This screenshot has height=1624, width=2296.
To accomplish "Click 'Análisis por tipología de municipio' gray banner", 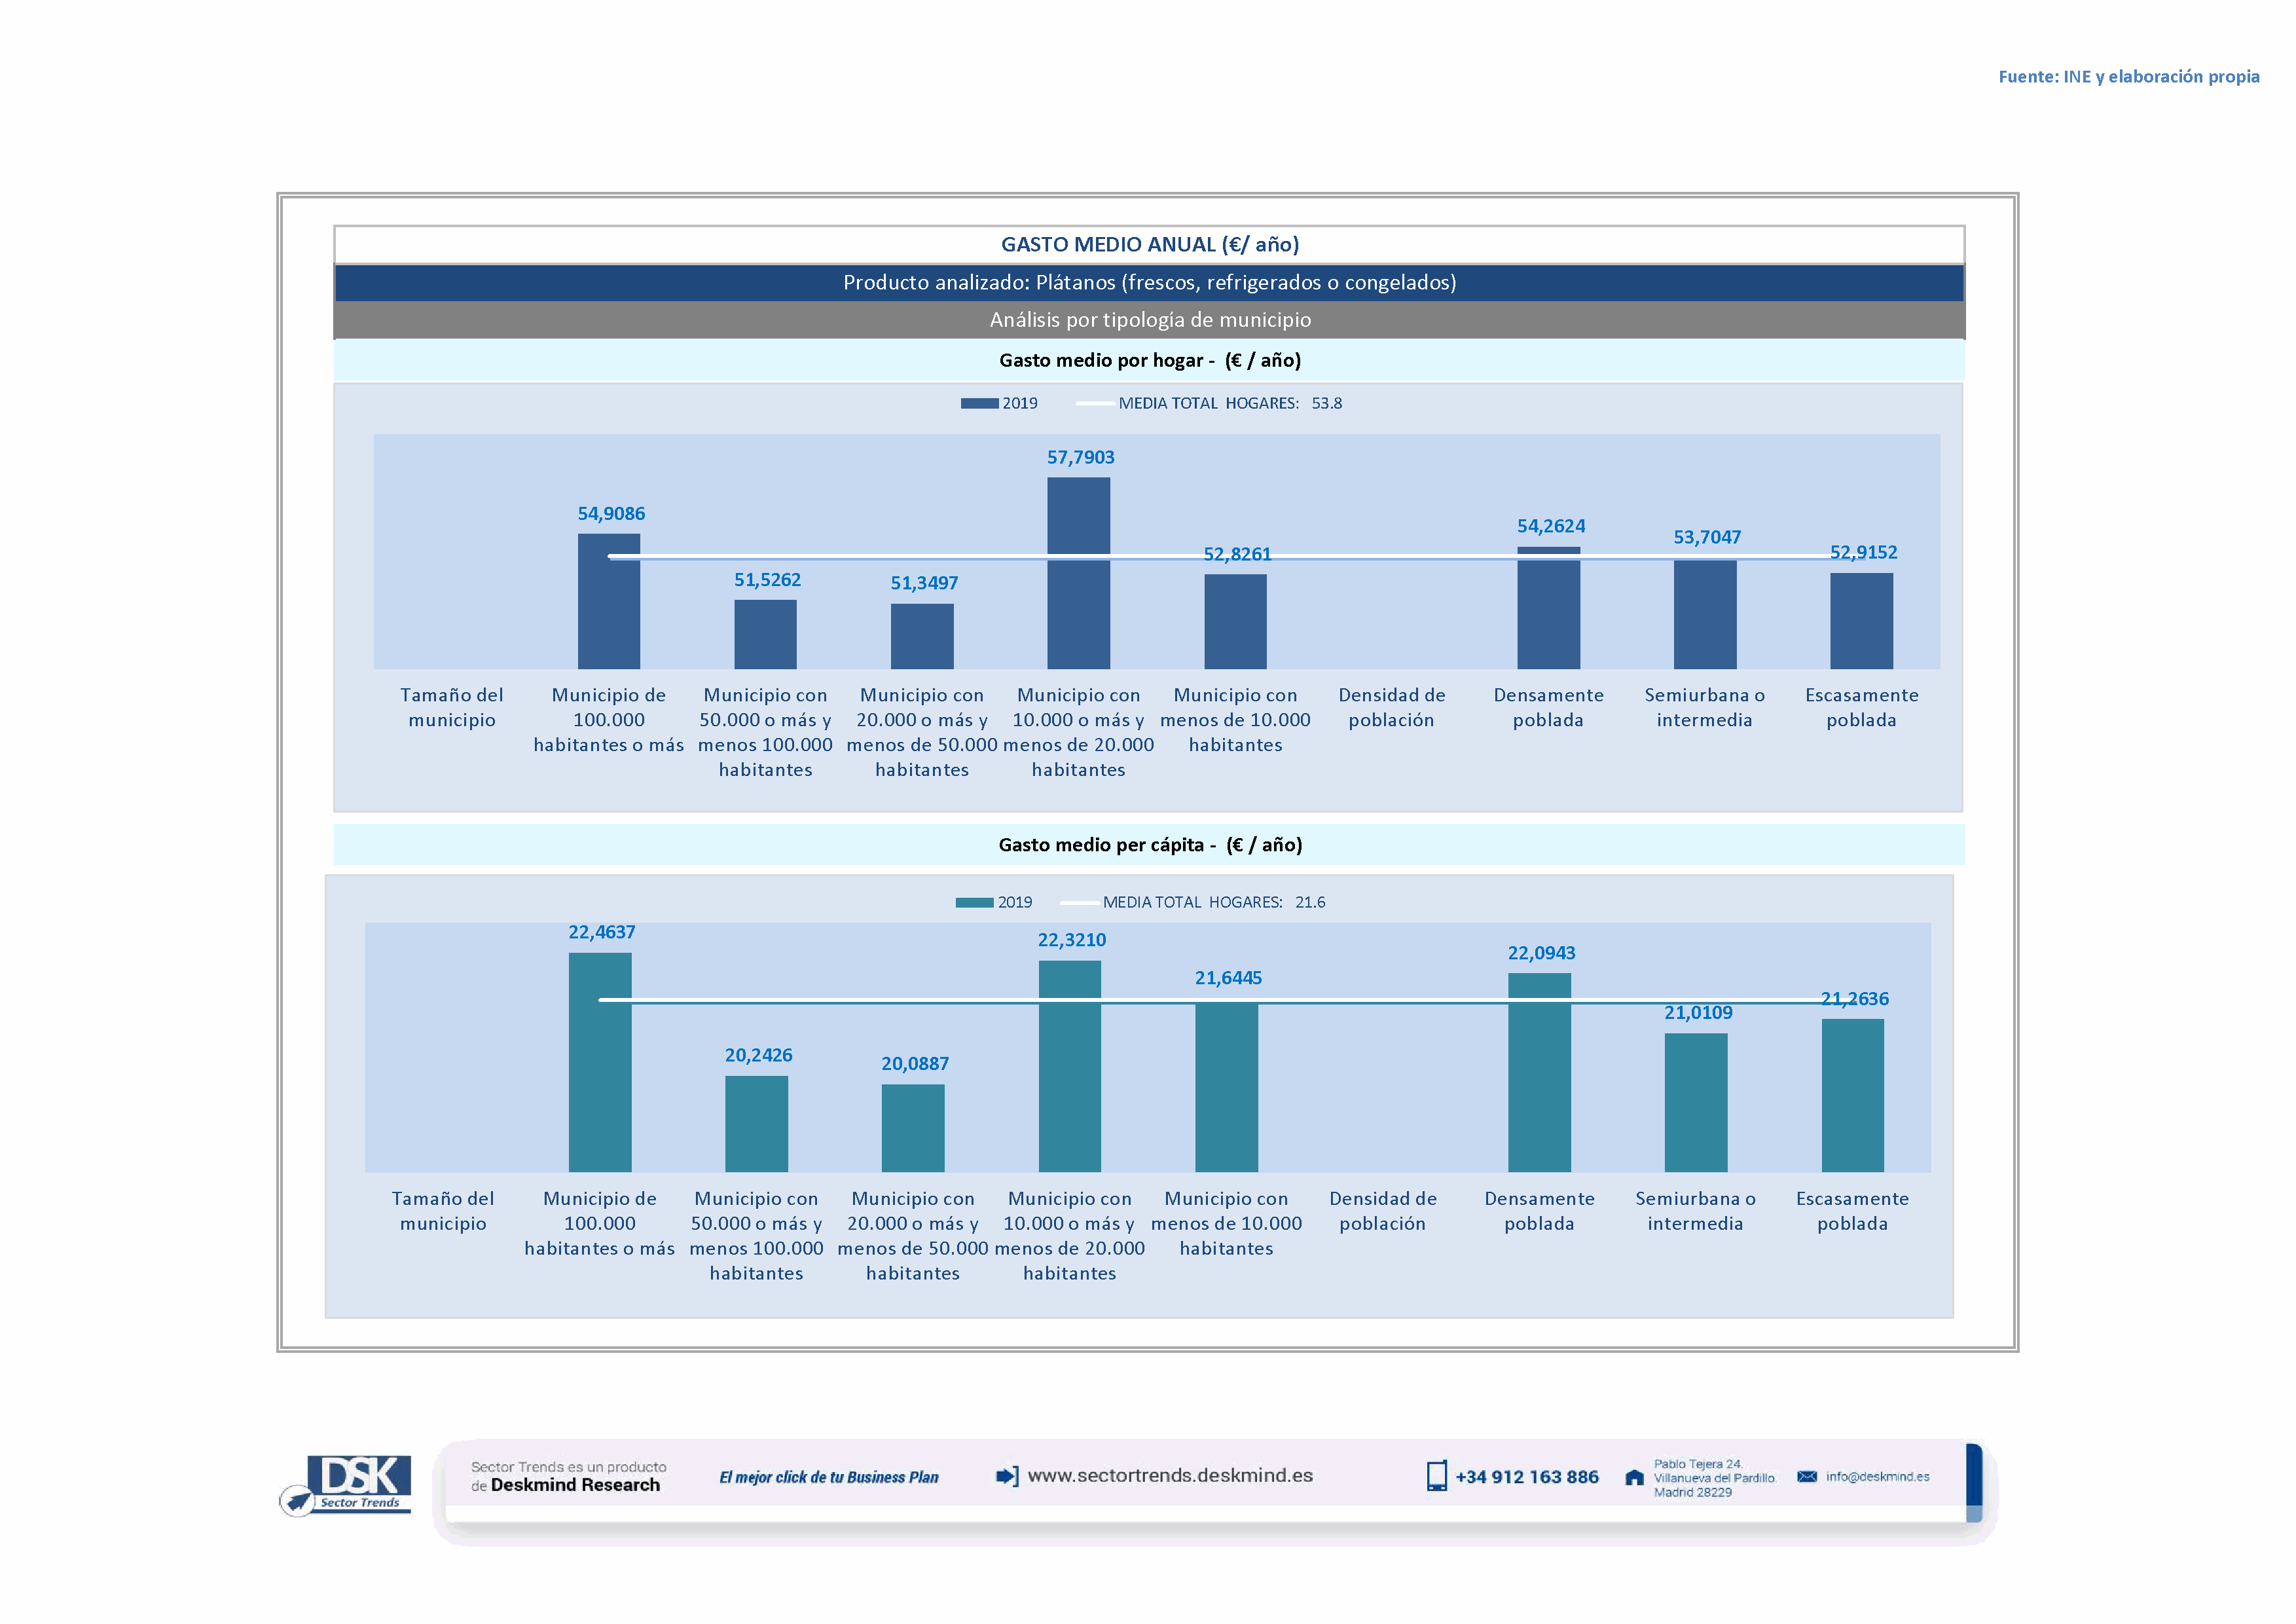I will [1149, 320].
